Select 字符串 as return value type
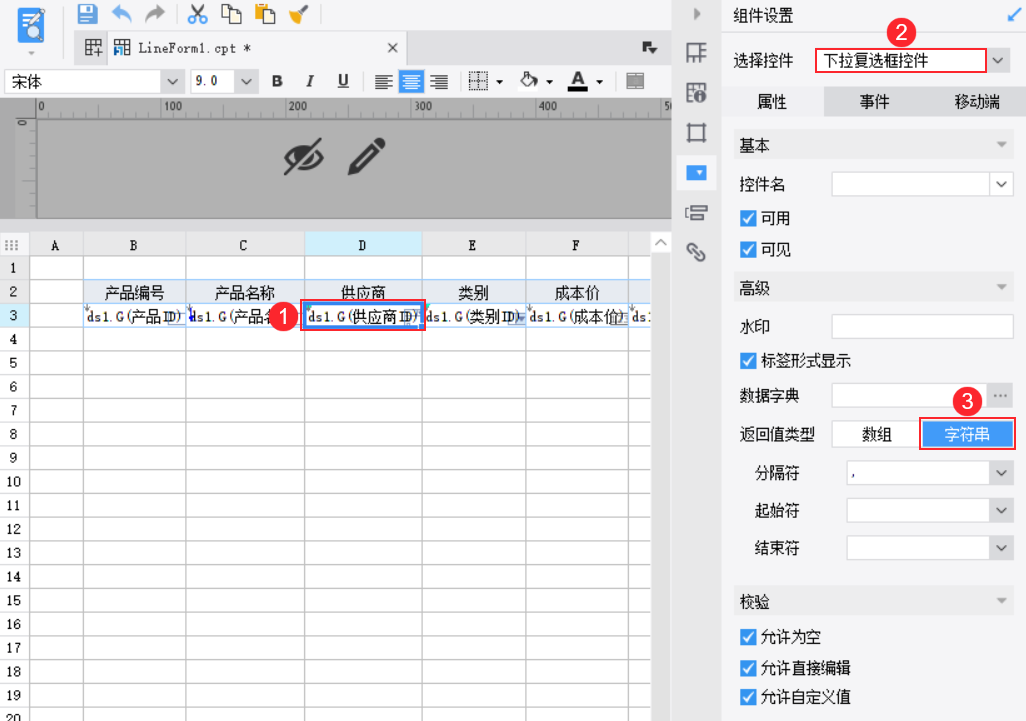This screenshot has height=721, width=1026. [966, 434]
